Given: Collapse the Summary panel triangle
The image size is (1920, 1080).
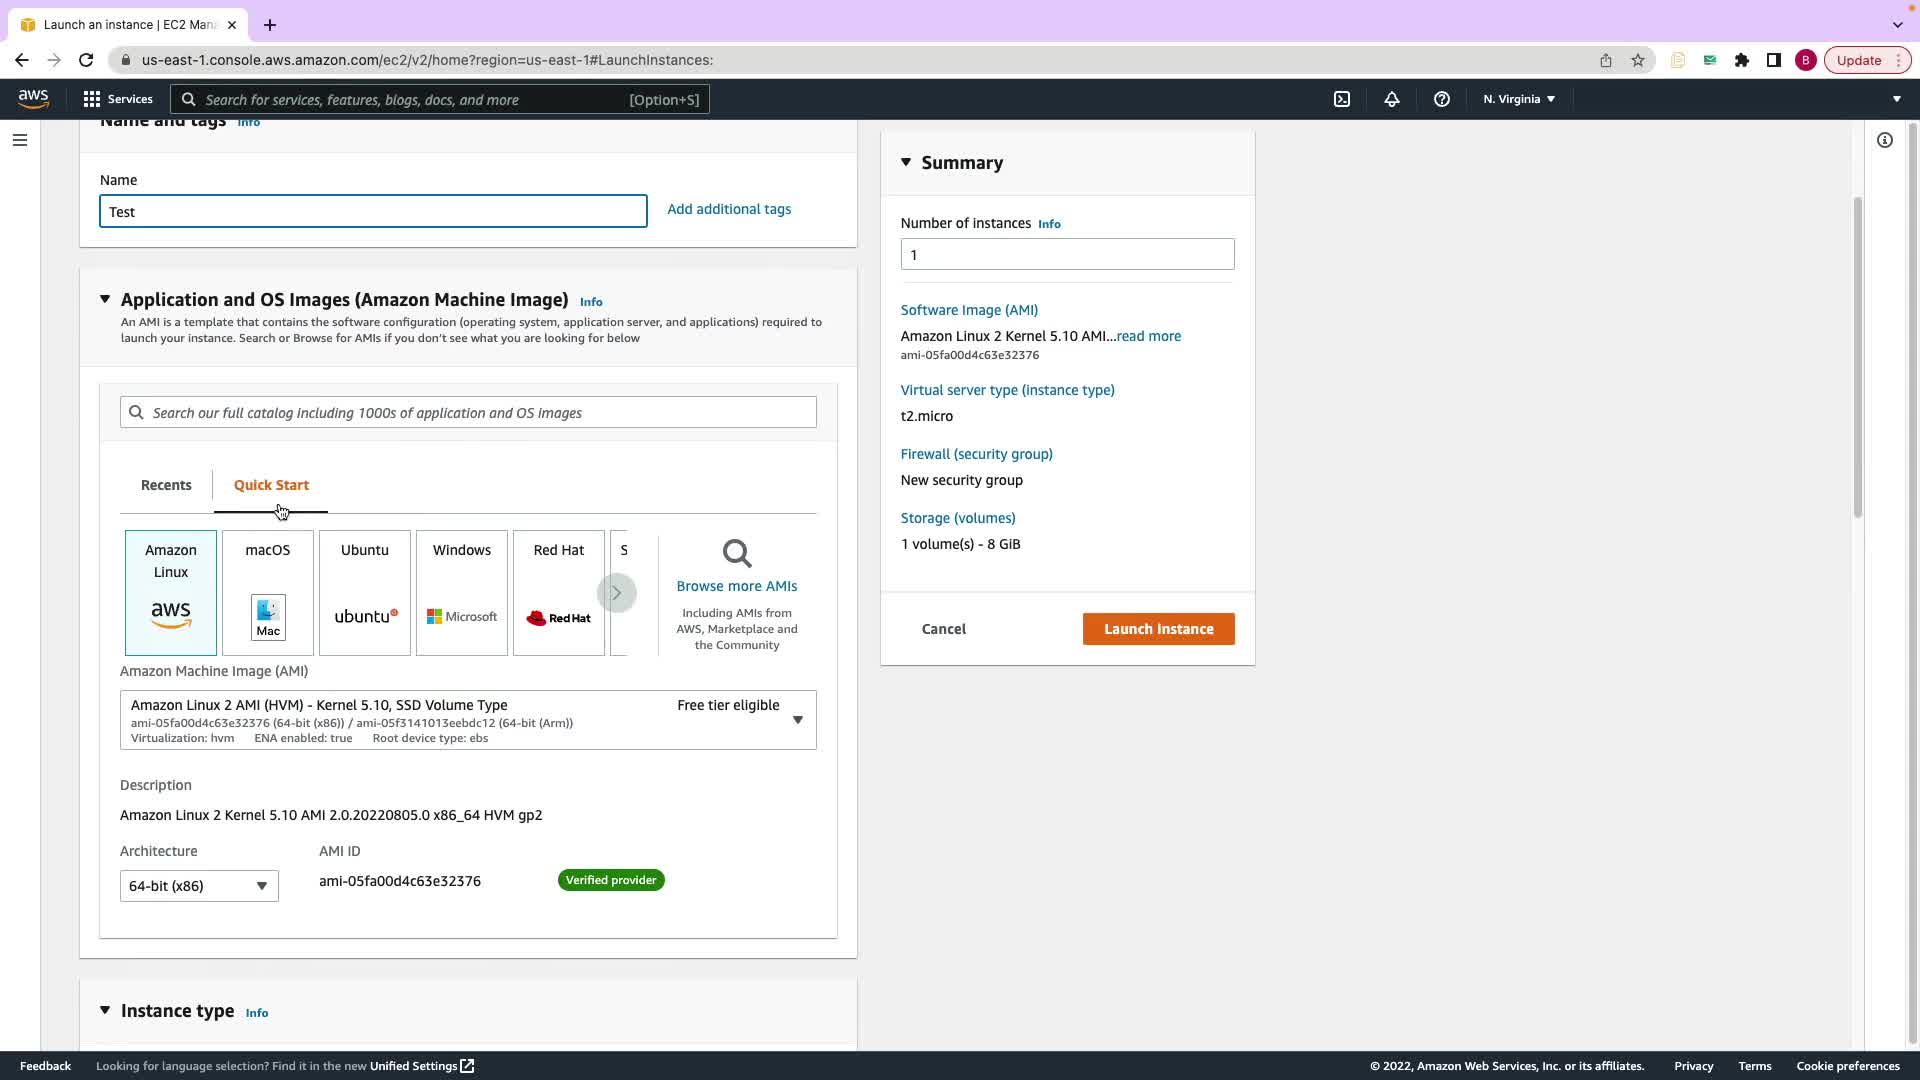Looking at the screenshot, I should 906,162.
